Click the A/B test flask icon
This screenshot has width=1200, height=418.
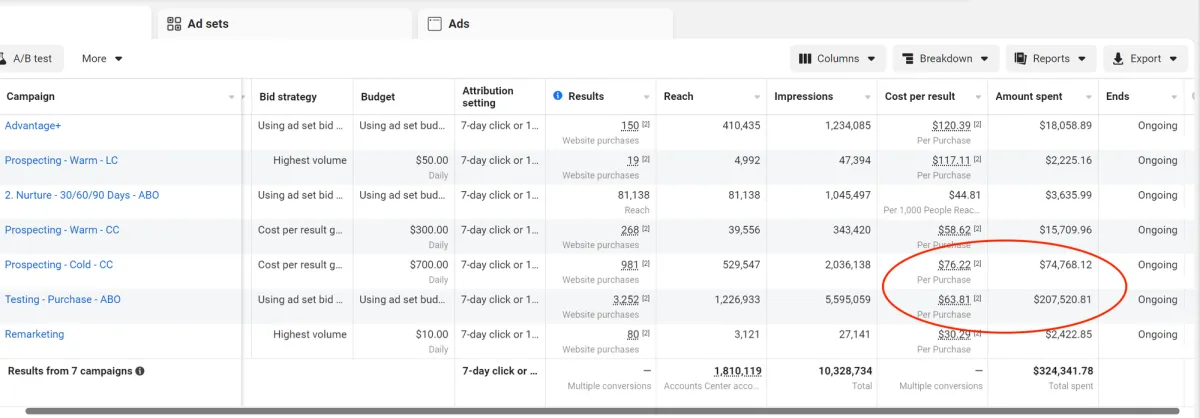click(x=3, y=58)
